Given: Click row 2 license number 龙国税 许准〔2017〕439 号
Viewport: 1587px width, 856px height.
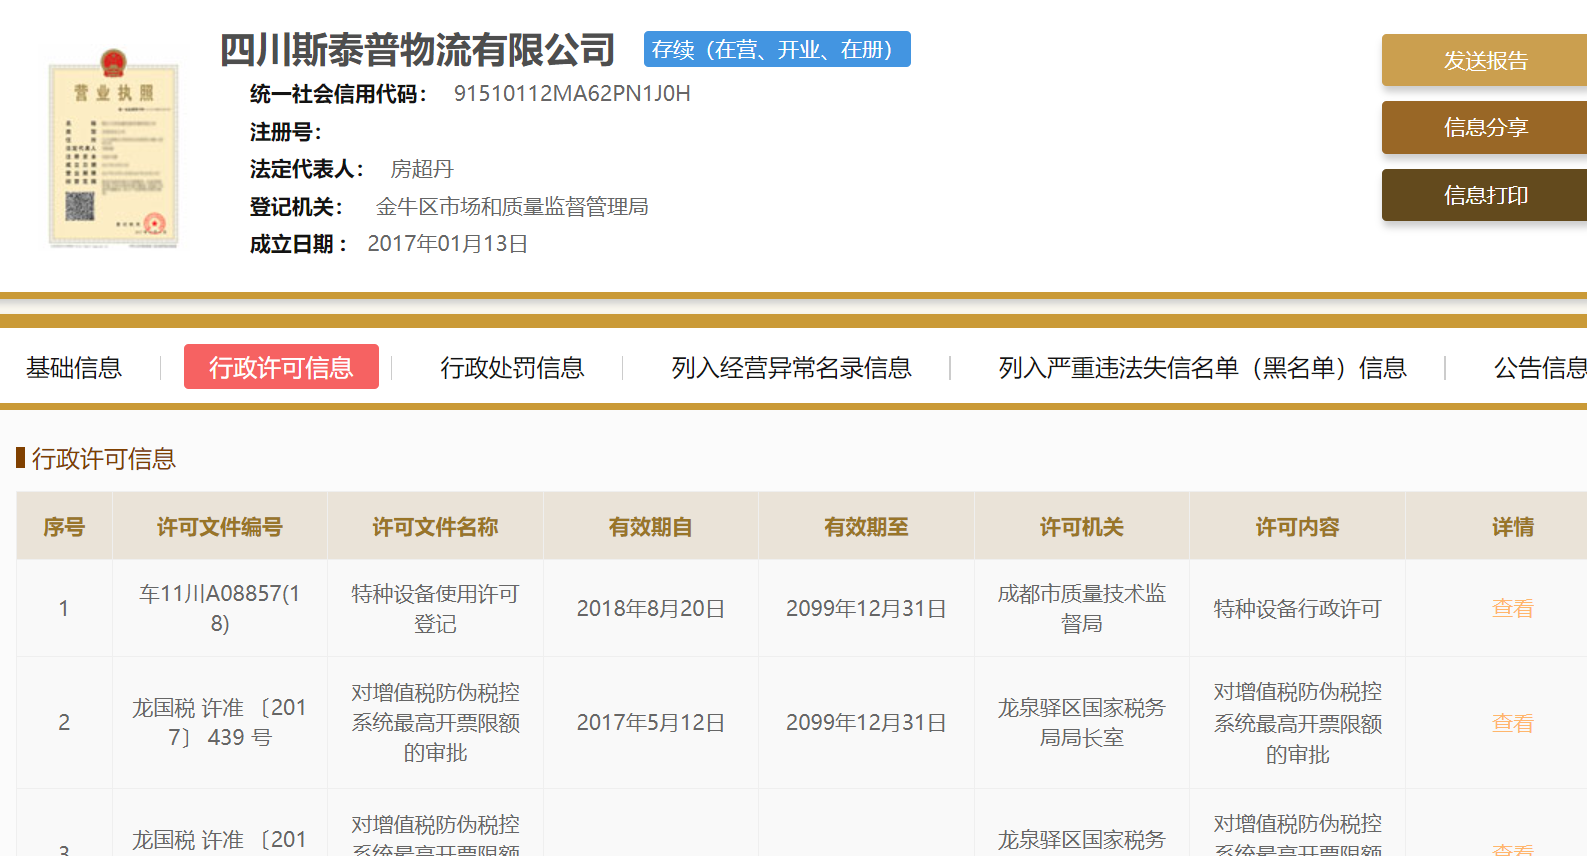Looking at the screenshot, I should pos(220,723).
